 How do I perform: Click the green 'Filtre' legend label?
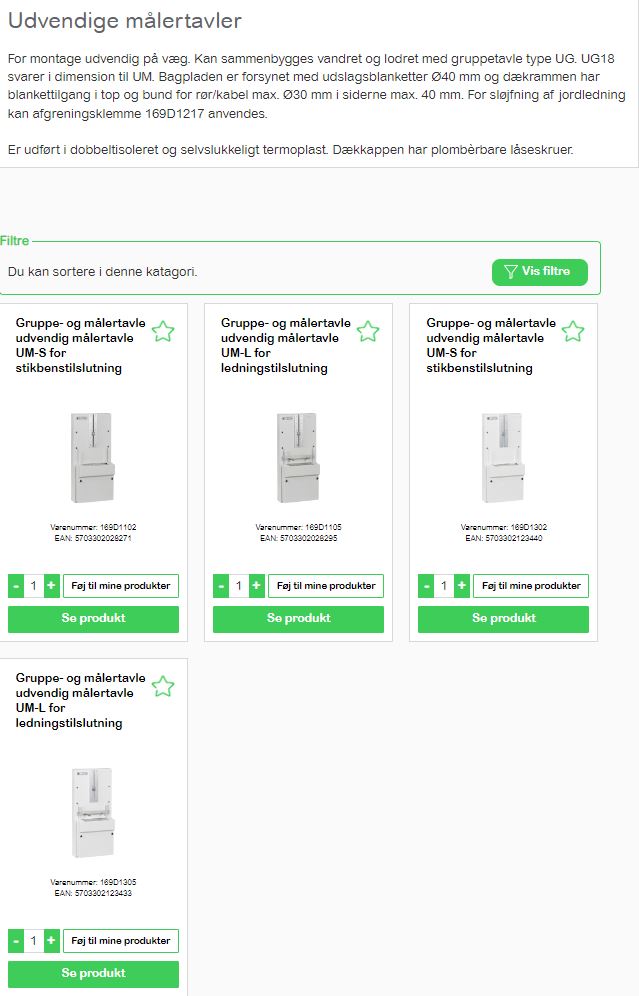pyautogui.click(x=15, y=241)
